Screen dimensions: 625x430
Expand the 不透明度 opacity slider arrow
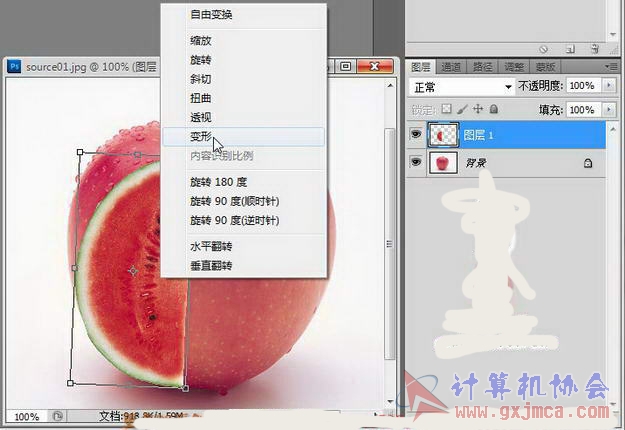[611, 87]
